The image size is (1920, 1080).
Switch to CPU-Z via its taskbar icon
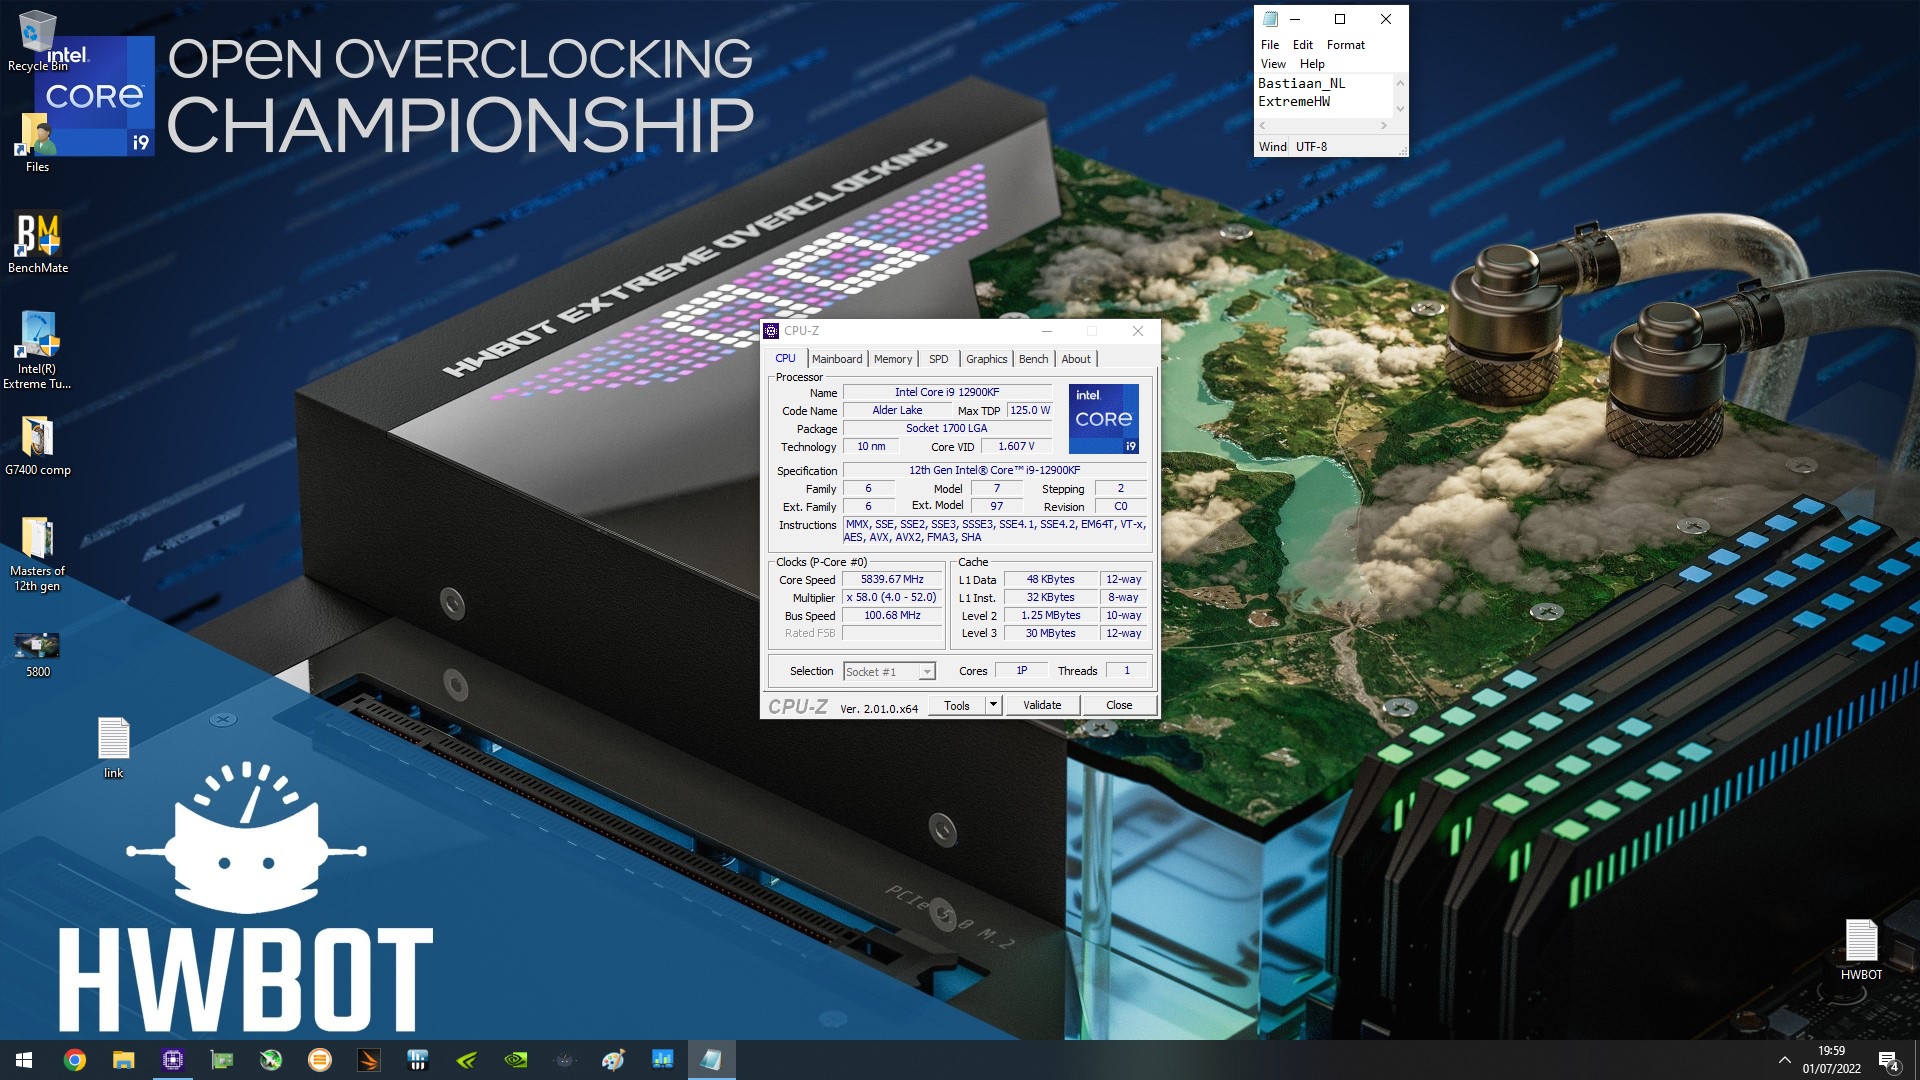pos(172,1060)
